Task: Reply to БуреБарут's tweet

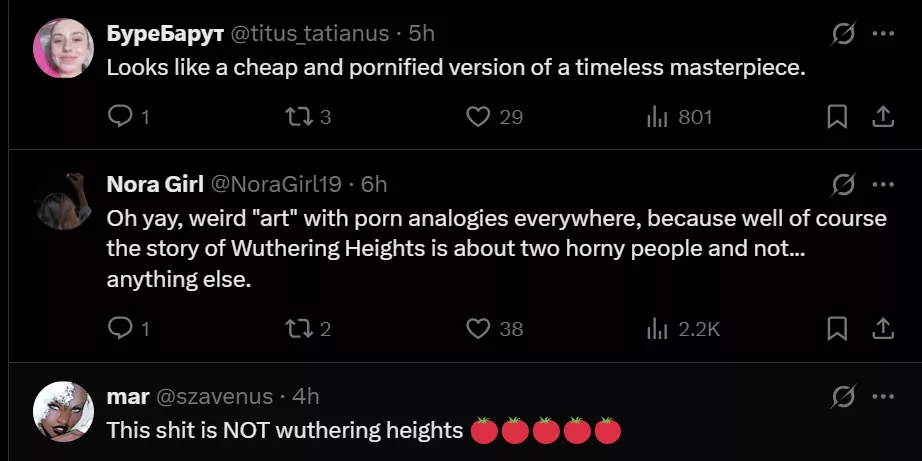Action: coord(120,117)
